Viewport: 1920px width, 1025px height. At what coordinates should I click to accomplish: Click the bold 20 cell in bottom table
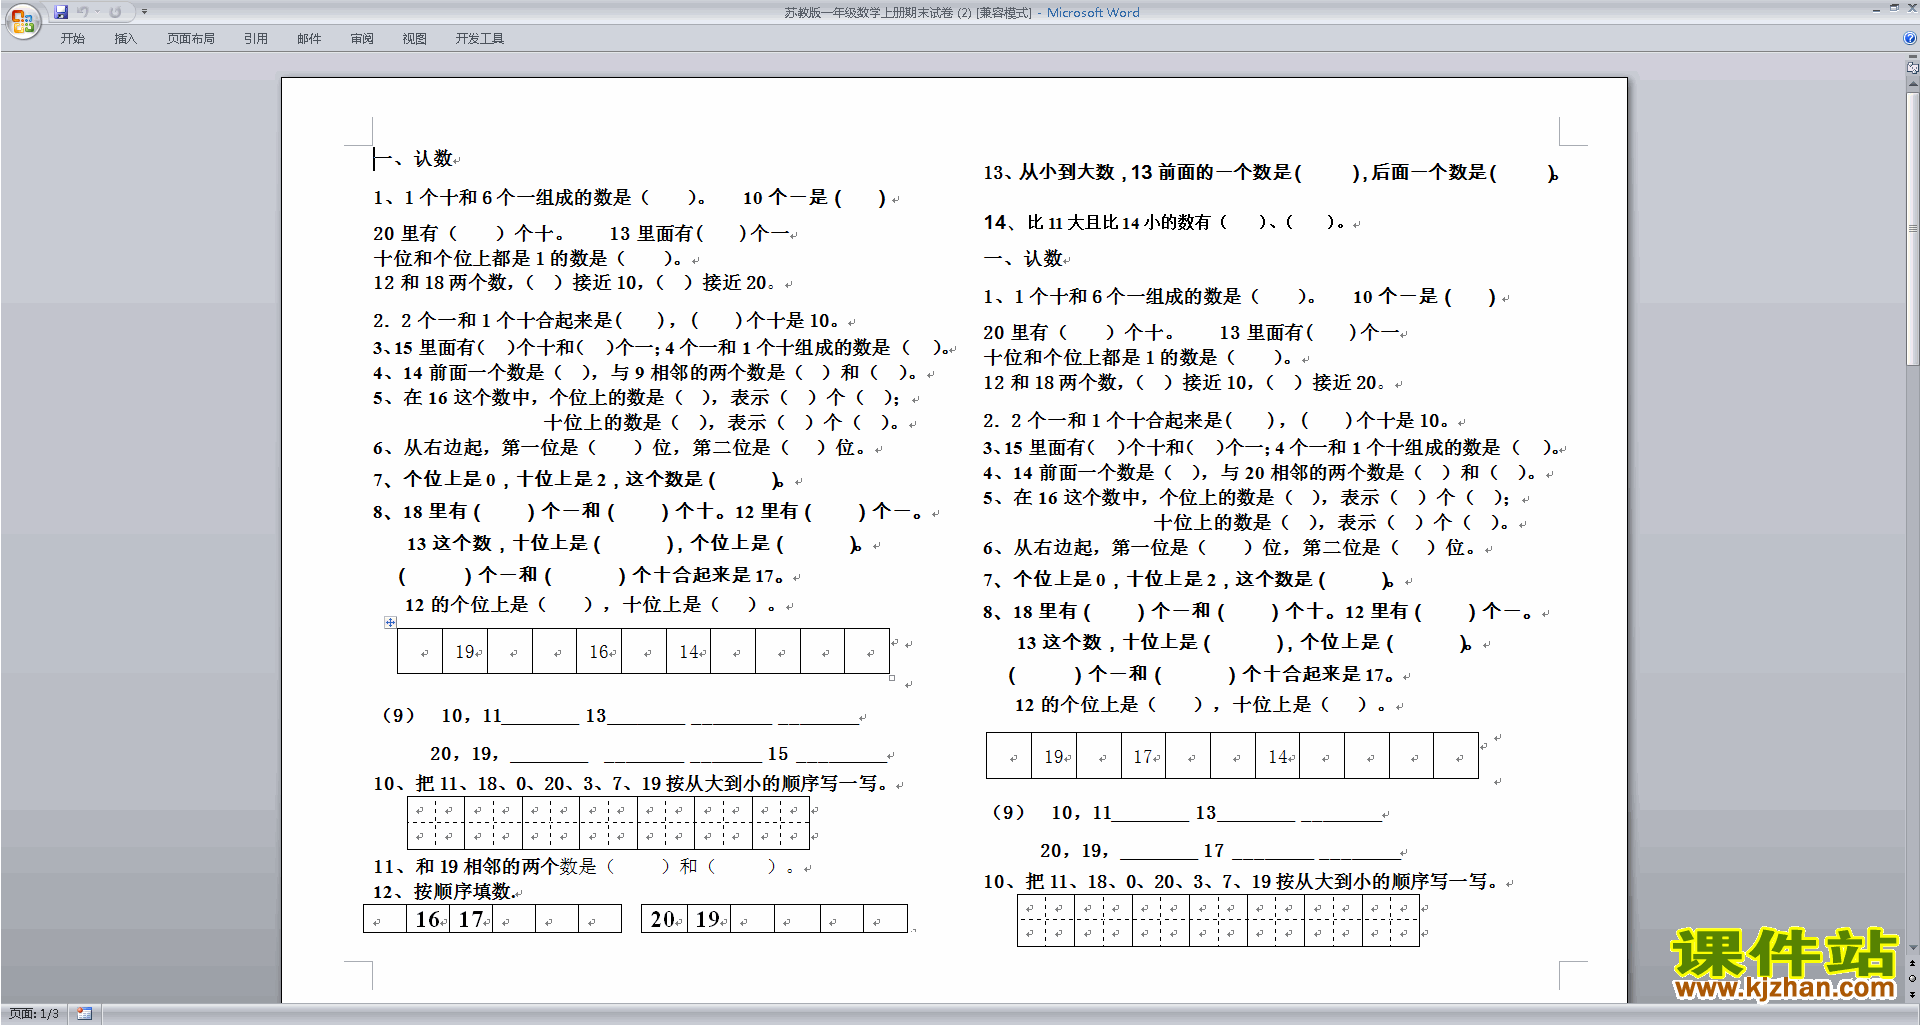[663, 919]
